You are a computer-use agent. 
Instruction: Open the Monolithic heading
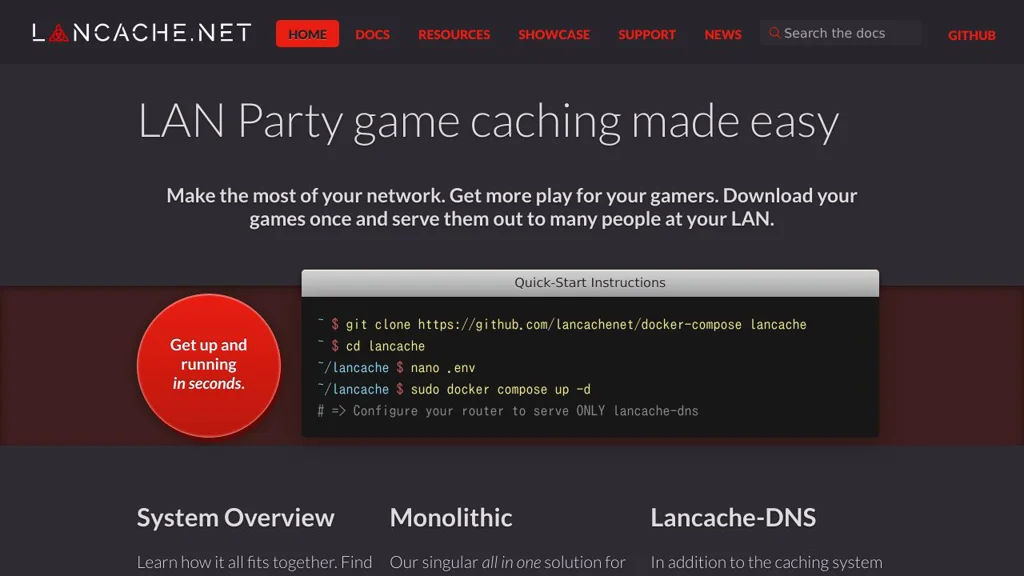(x=451, y=518)
